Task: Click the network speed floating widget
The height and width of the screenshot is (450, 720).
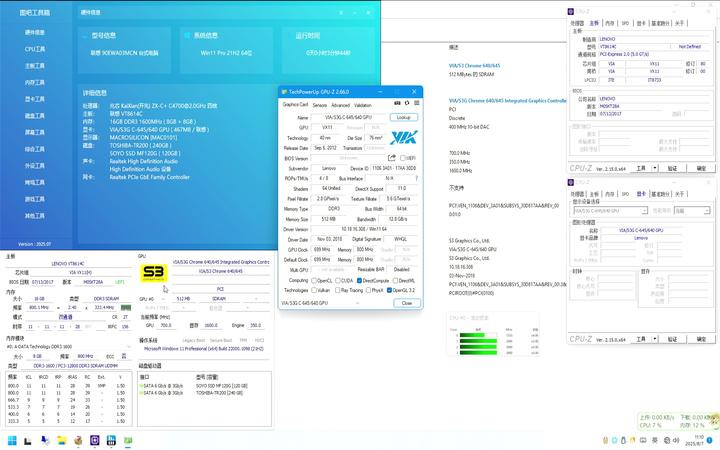Action: tap(677, 421)
